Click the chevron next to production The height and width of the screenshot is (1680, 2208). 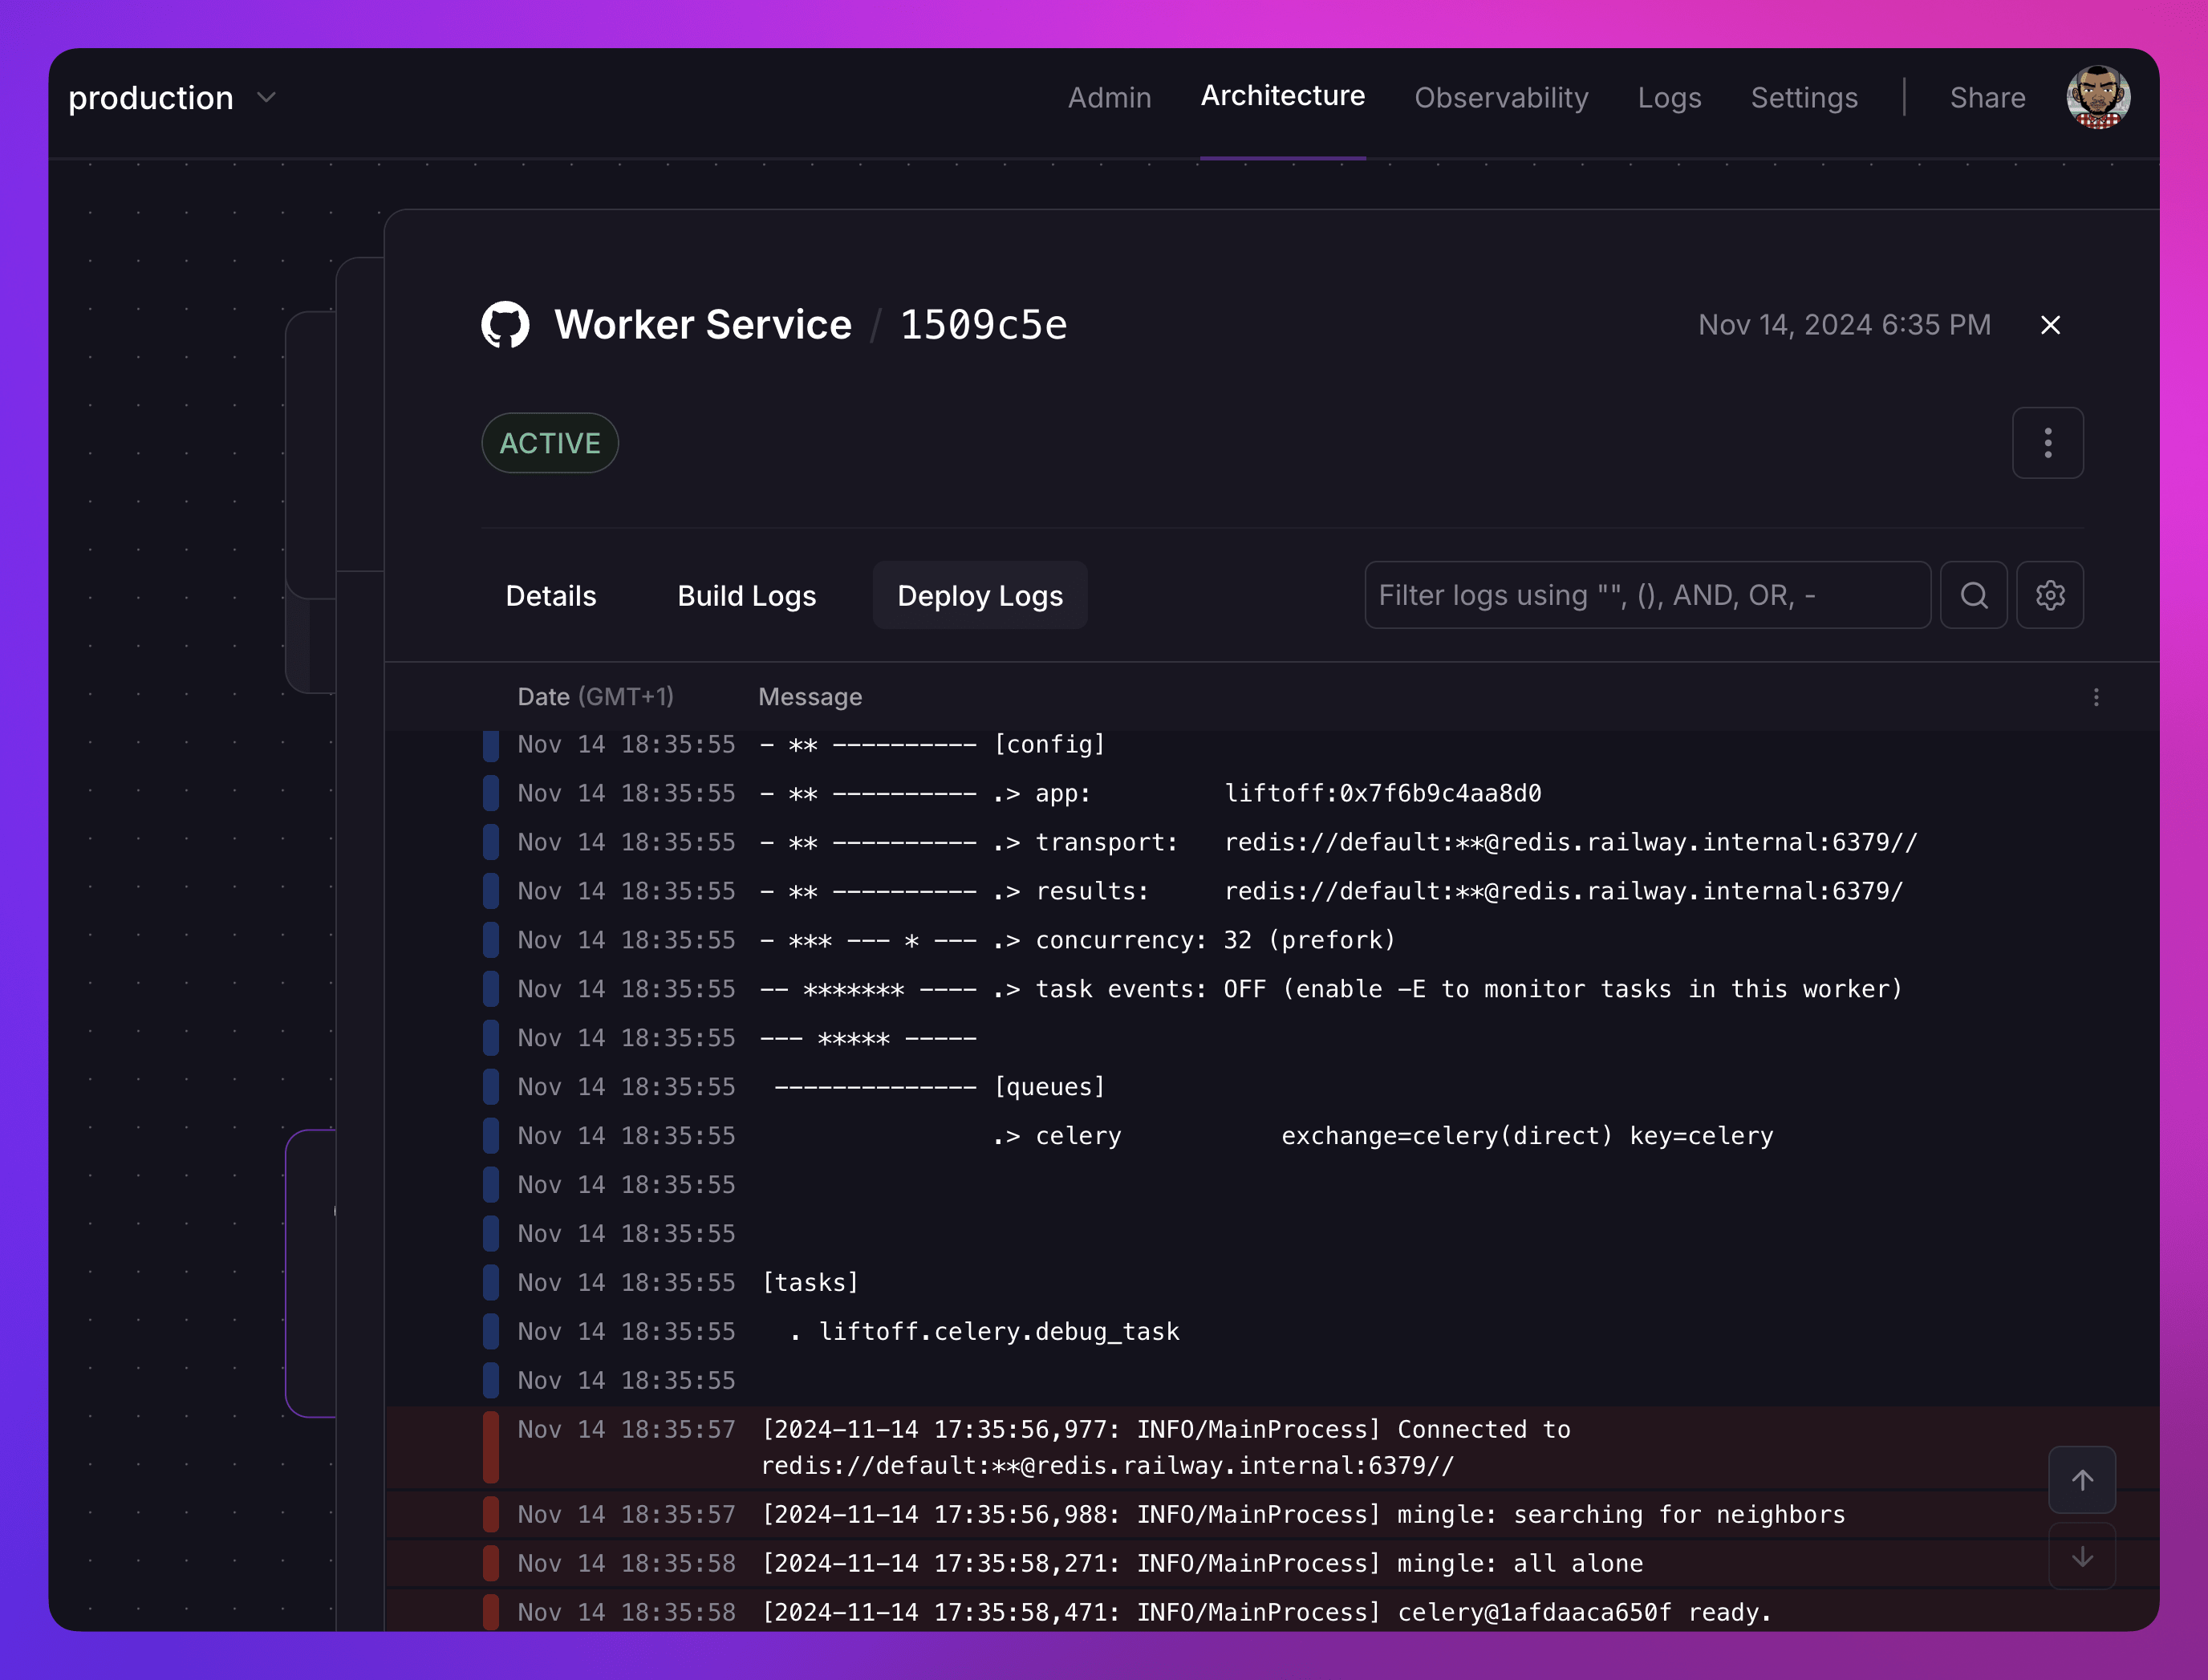pos(266,98)
